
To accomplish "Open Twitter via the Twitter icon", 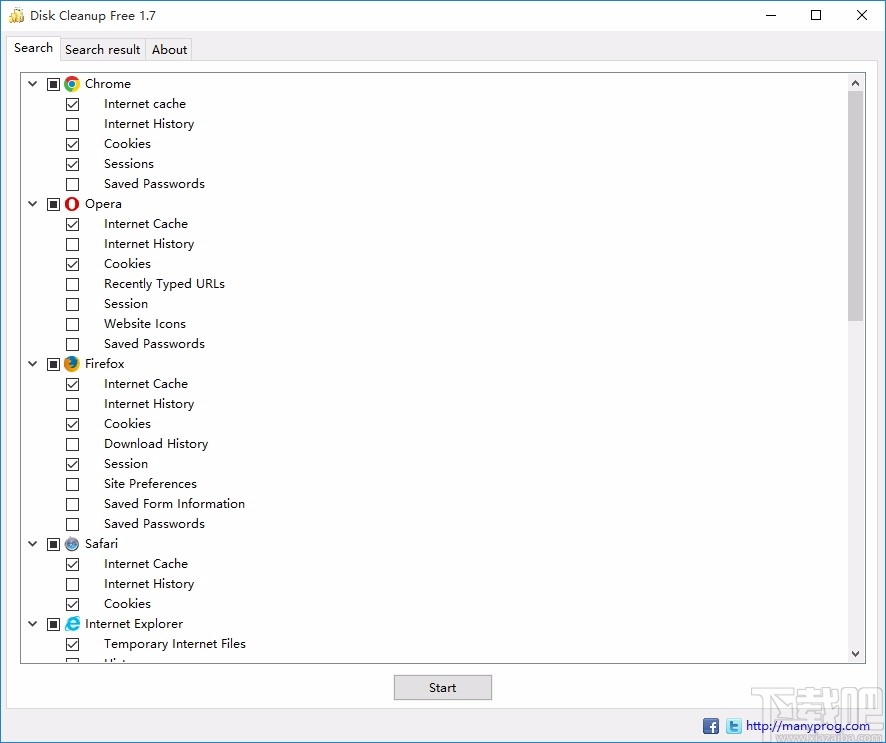I will (733, 725).
